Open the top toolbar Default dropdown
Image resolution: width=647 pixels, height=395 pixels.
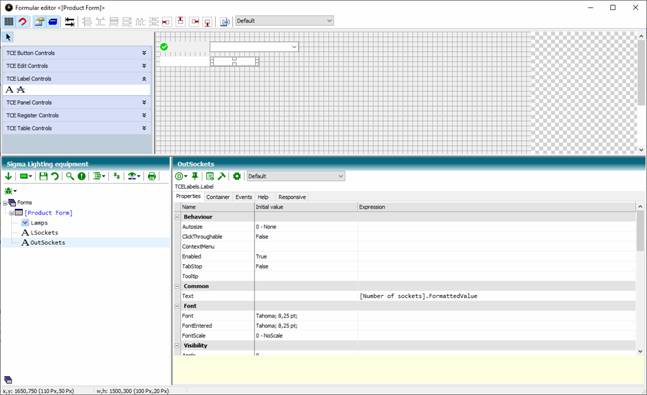(x=284, y=21)
